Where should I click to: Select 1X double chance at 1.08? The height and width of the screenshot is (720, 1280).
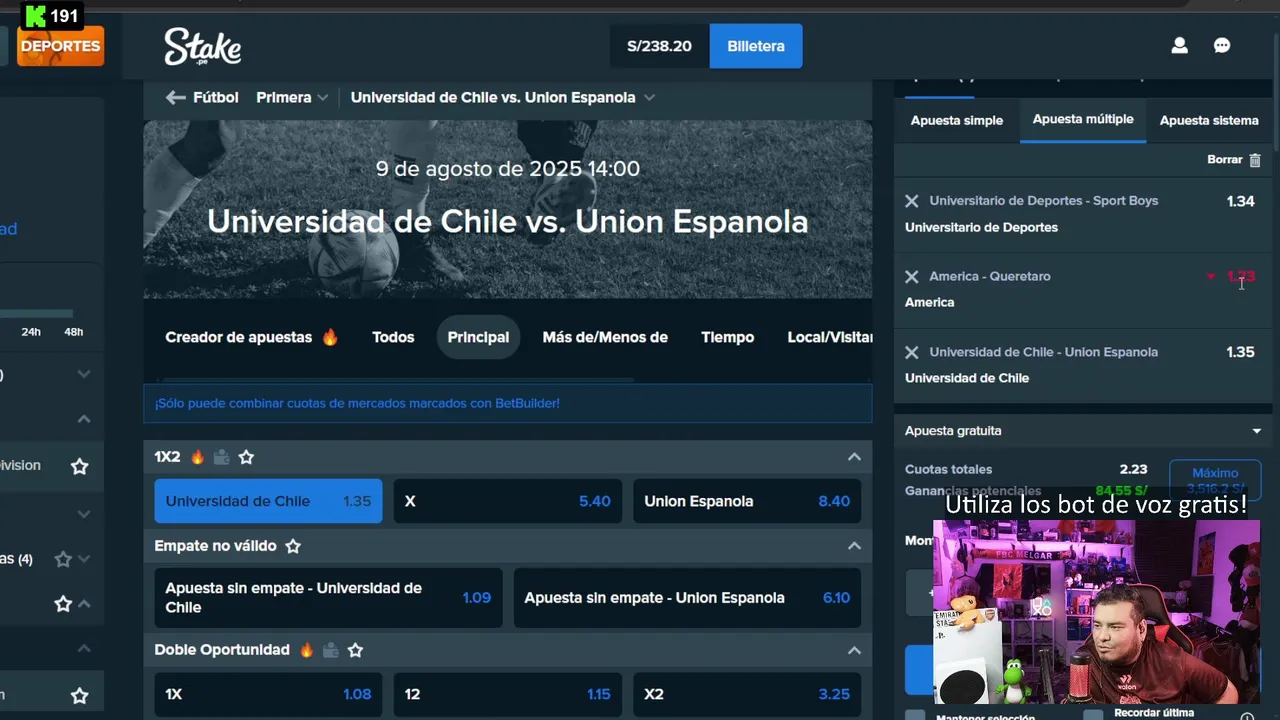coord(268,694)
